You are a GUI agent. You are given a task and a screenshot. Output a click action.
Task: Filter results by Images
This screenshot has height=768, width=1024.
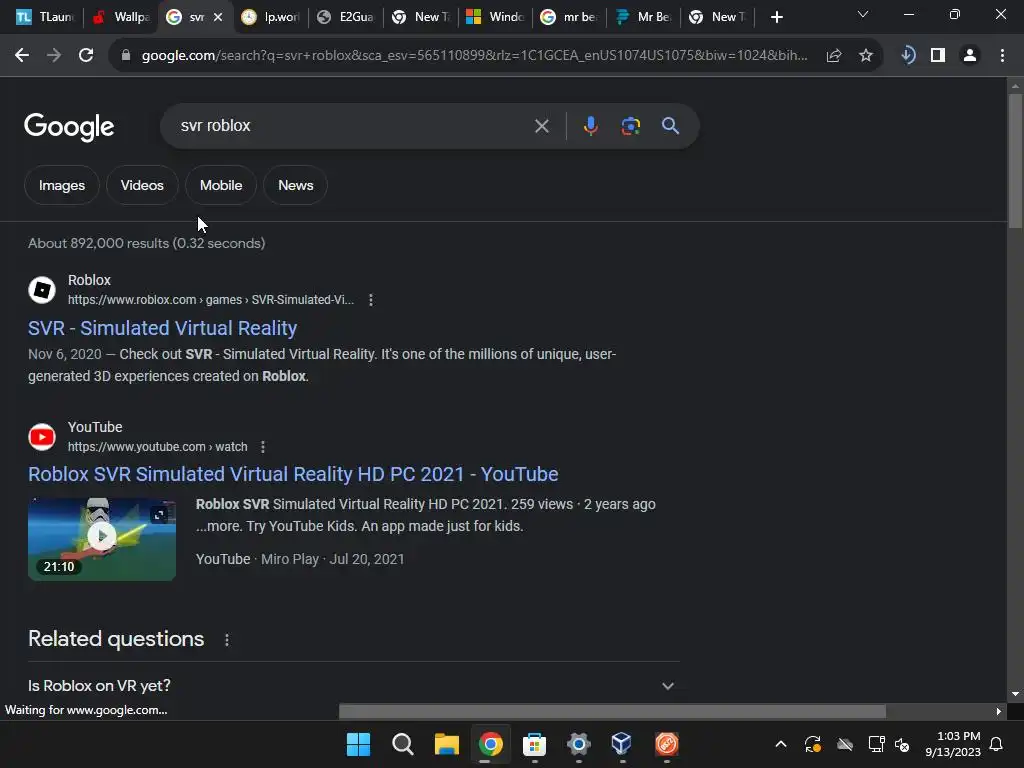coord(61,185)
